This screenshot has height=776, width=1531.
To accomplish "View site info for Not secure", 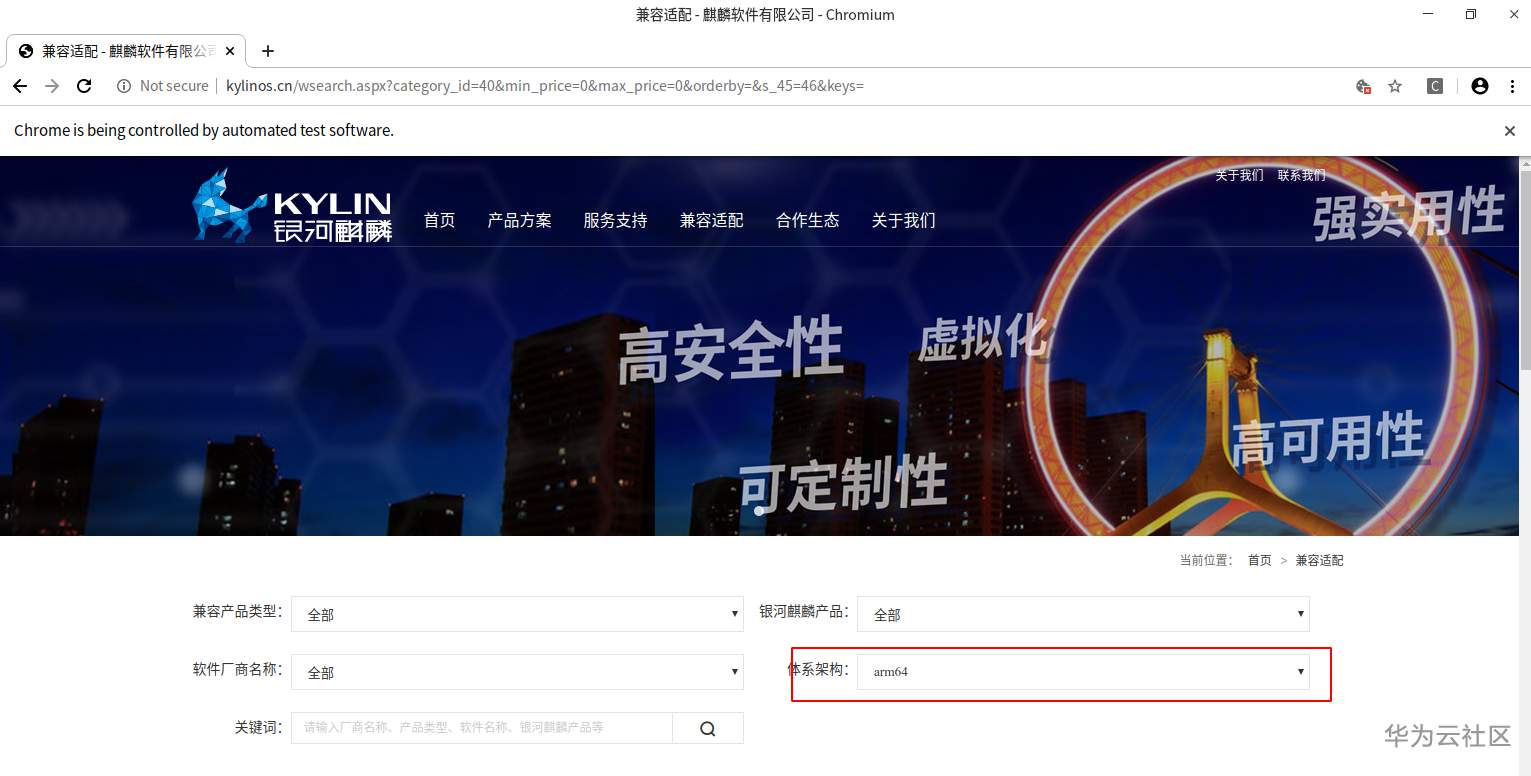I will (163, 86).
